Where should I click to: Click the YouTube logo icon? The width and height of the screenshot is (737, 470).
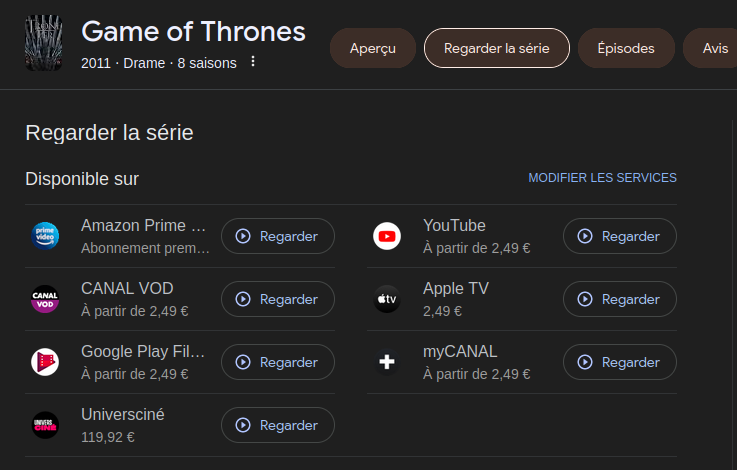pos(387,236)
